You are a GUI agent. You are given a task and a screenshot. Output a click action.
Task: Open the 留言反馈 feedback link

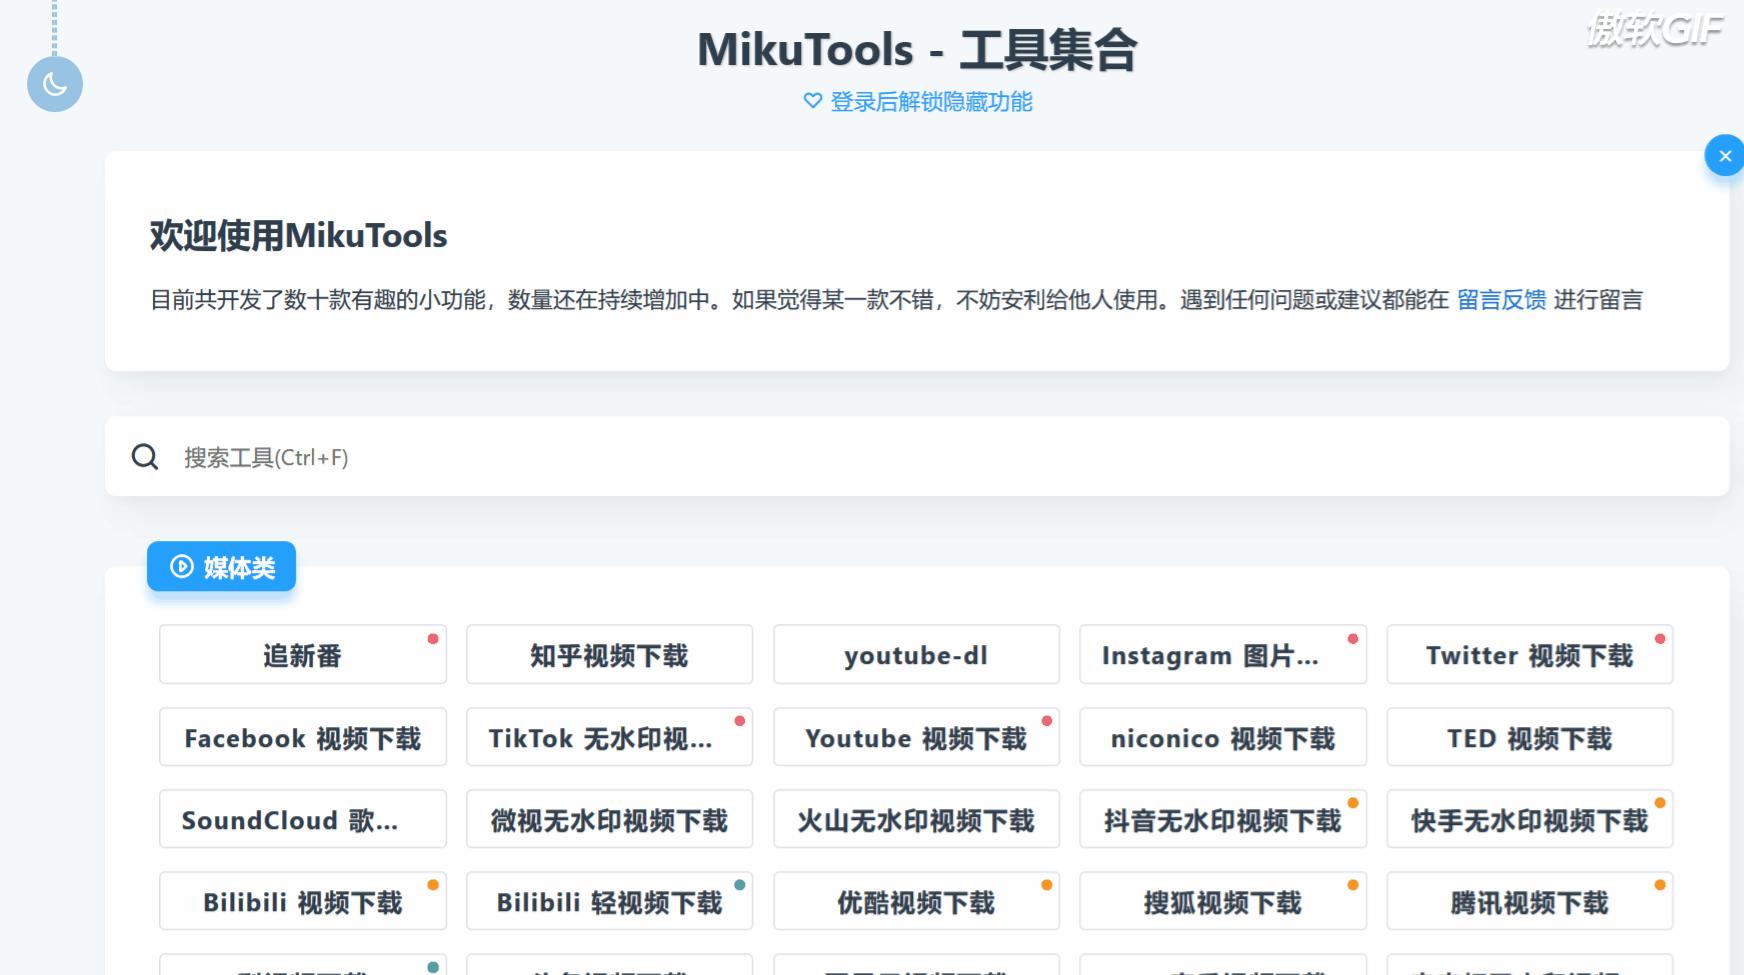pos(1500,300)
